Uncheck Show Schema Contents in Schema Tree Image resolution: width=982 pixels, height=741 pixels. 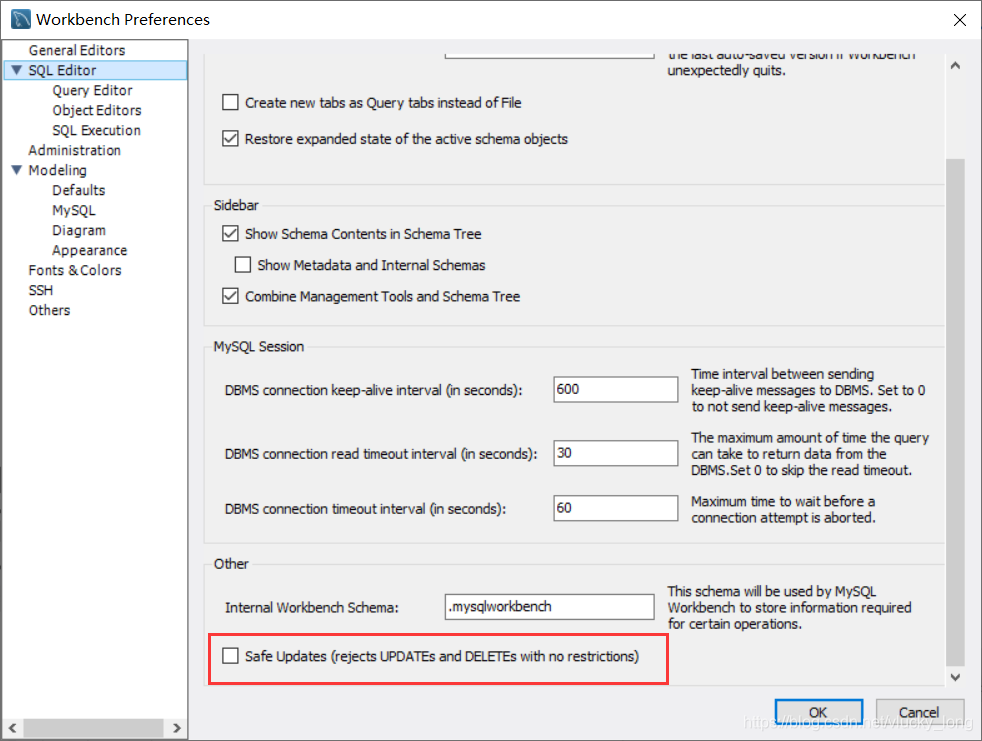click(x=230, y=234)
